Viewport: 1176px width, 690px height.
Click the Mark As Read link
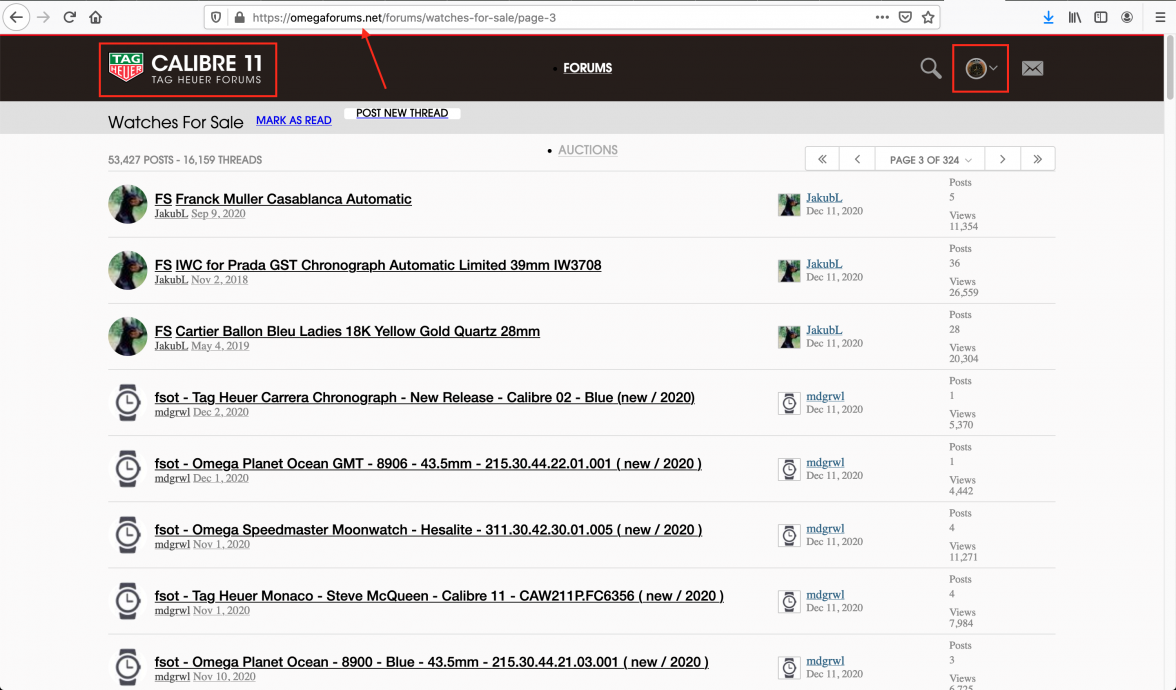[293, 120]
